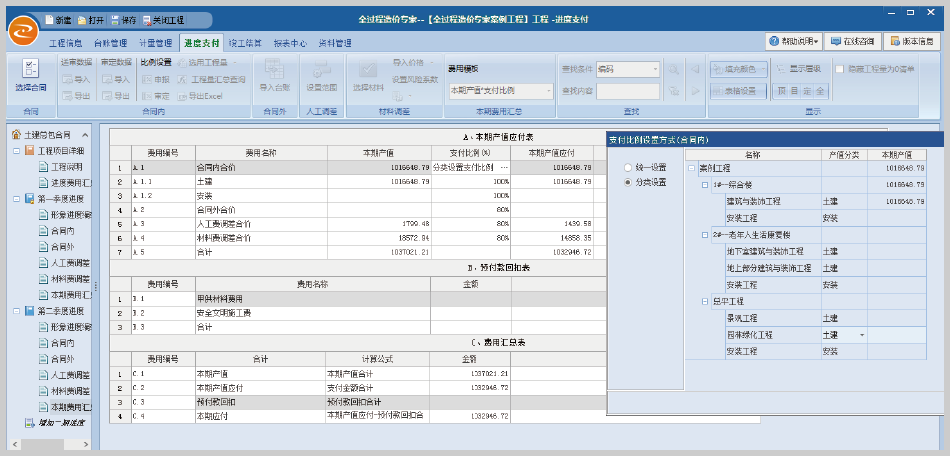Select the 统一设置 radio button

pos(628,167)
